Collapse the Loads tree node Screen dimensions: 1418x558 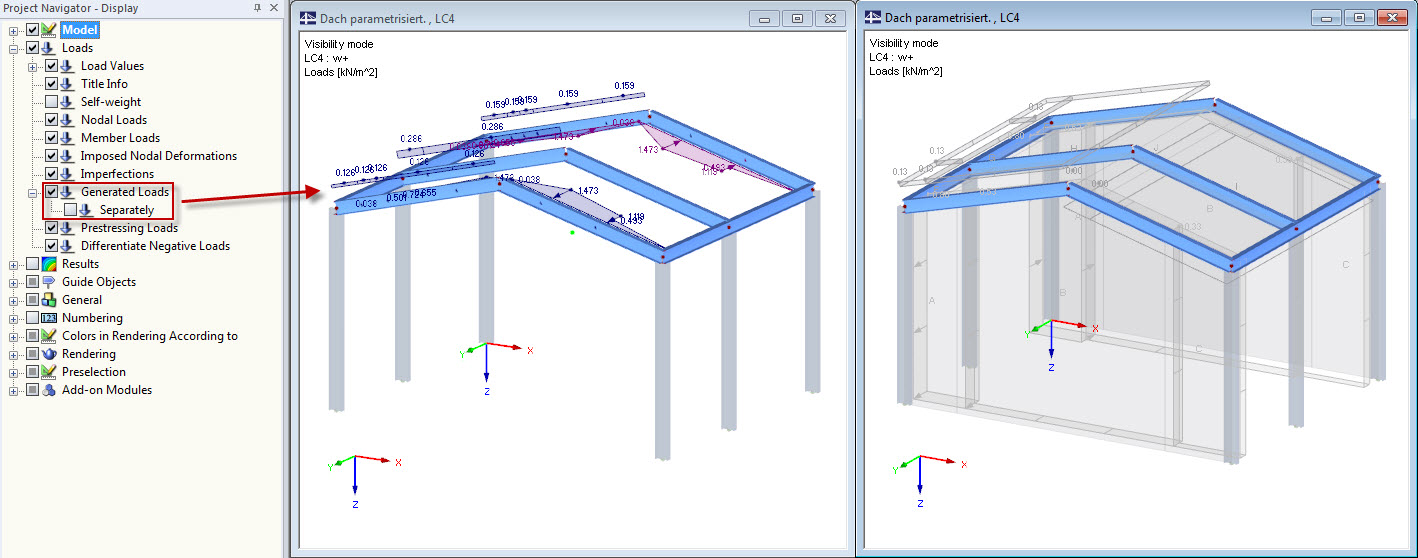14,48
